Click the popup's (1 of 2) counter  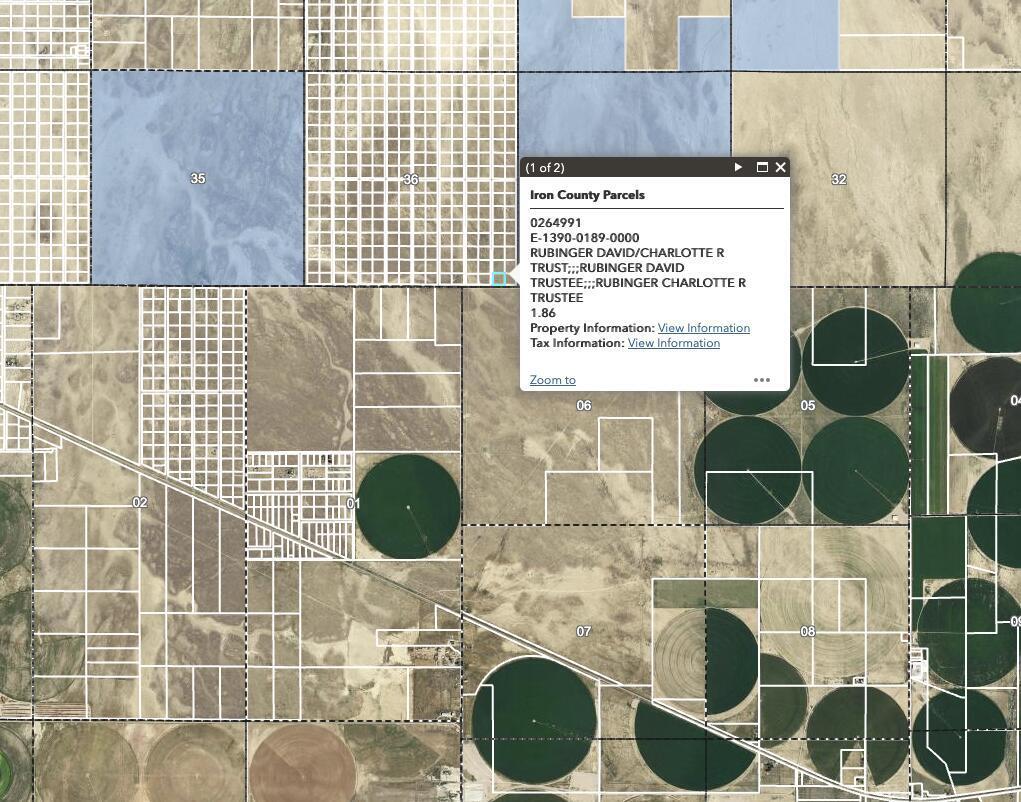click(x=545, y=167)
